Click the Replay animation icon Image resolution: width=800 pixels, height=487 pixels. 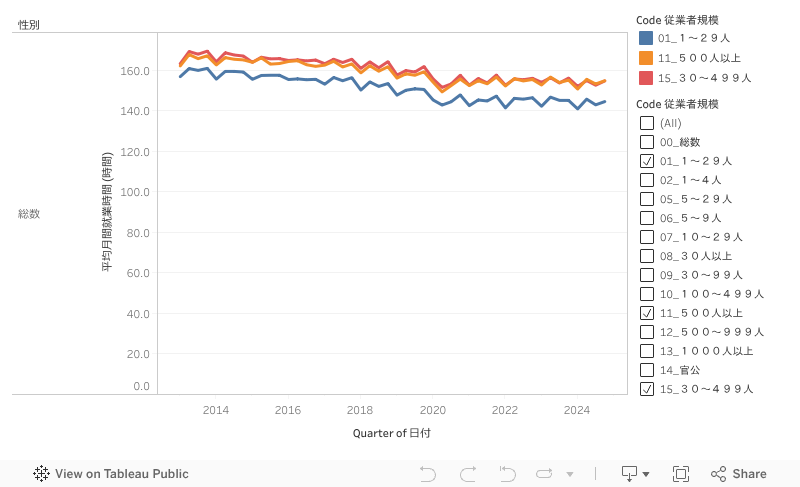[545, 474]
